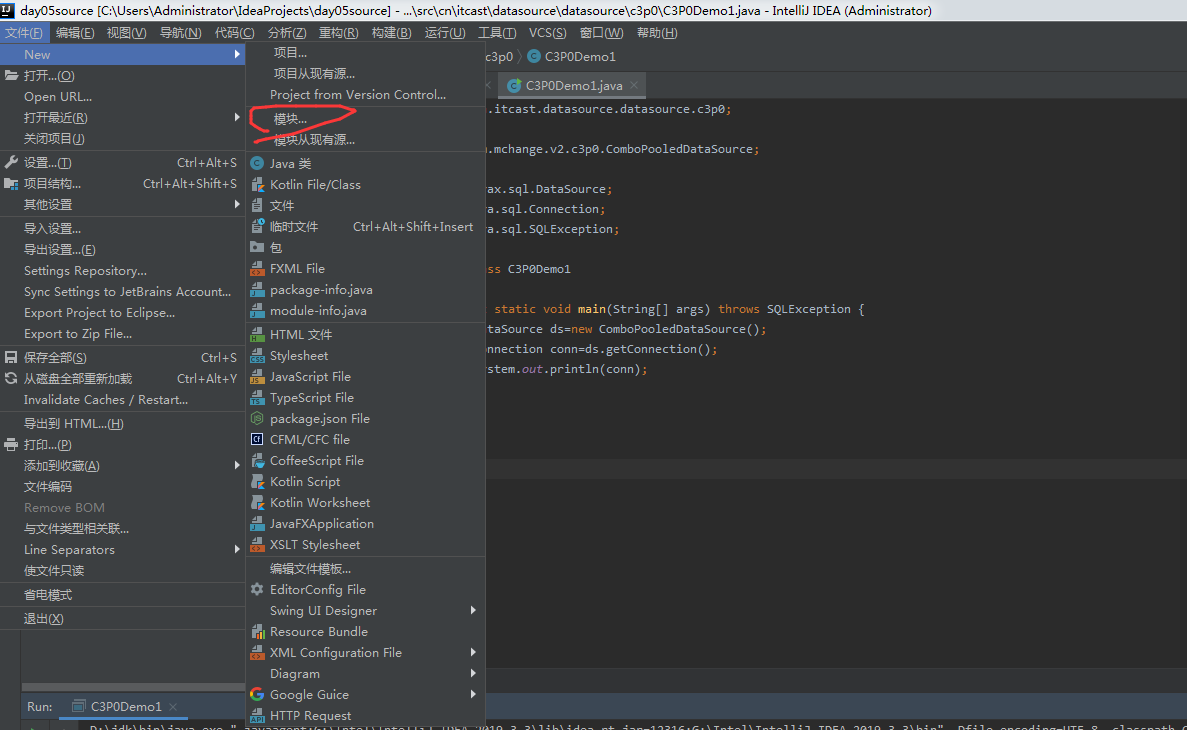Click the XSLT Stylesheet icon
The height and width of the screenshot is (730, 1187).
257,544
